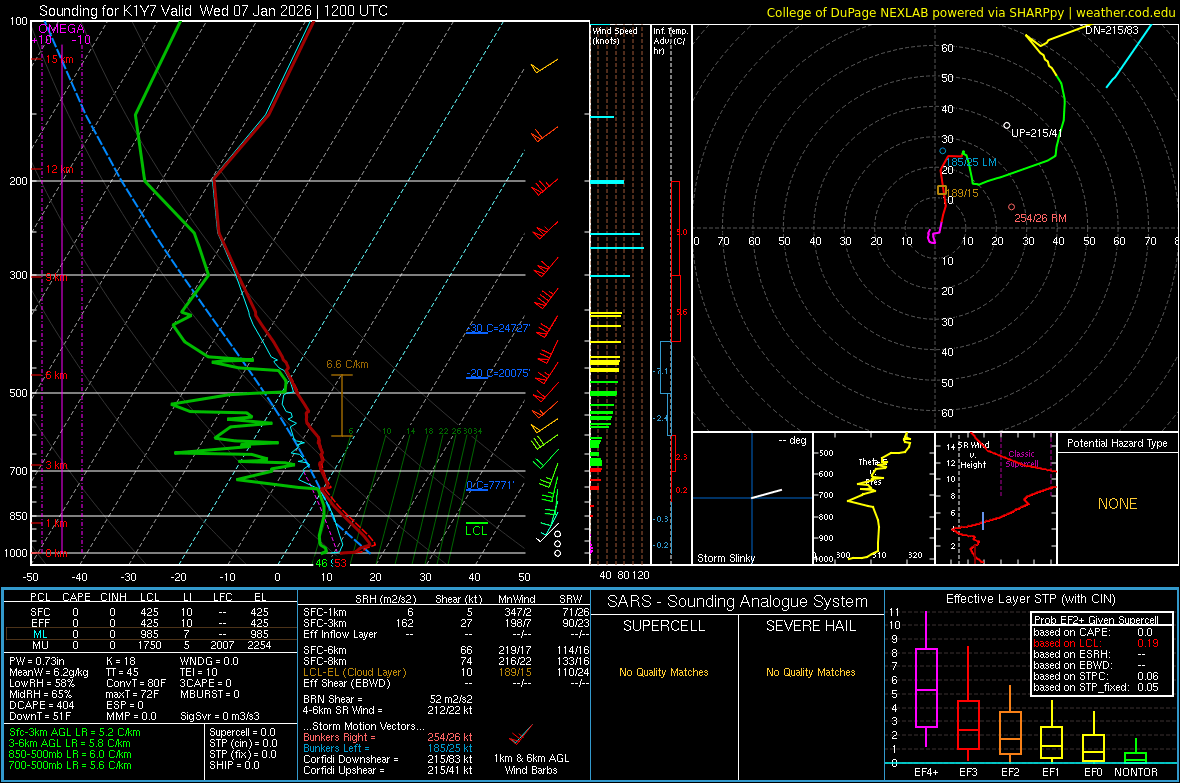Click the SHIP = 0.0 value

(x=234, y=765)
